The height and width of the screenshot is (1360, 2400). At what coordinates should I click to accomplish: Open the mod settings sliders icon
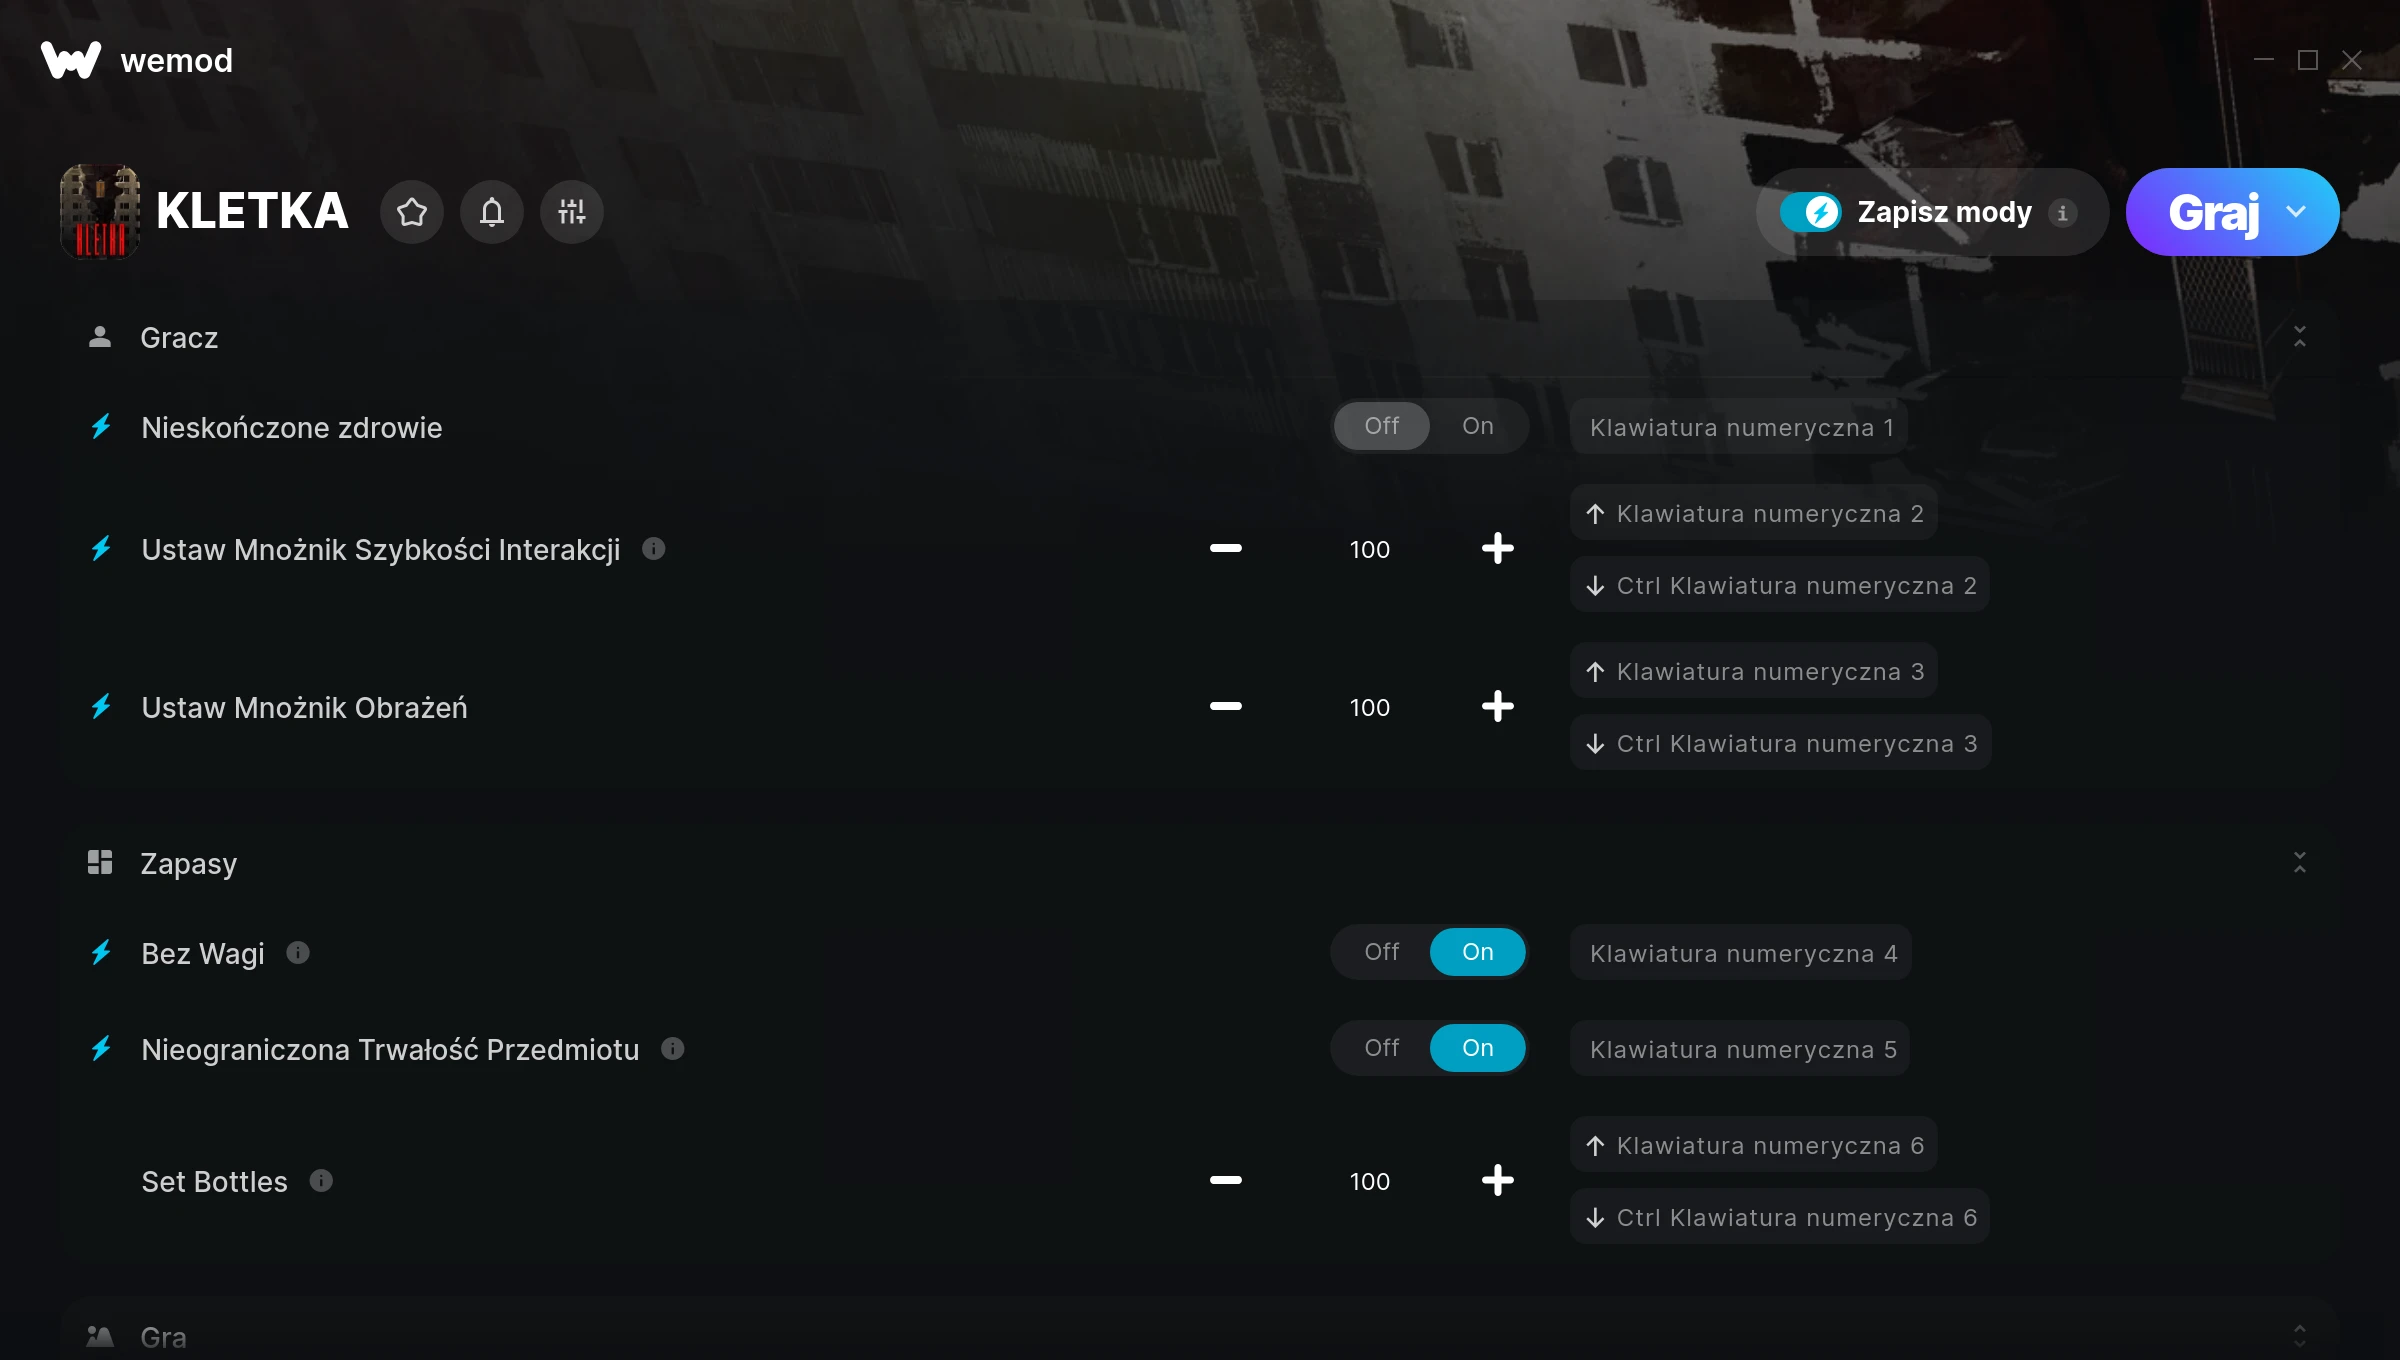pyautogui.click(x=571, y=212)
